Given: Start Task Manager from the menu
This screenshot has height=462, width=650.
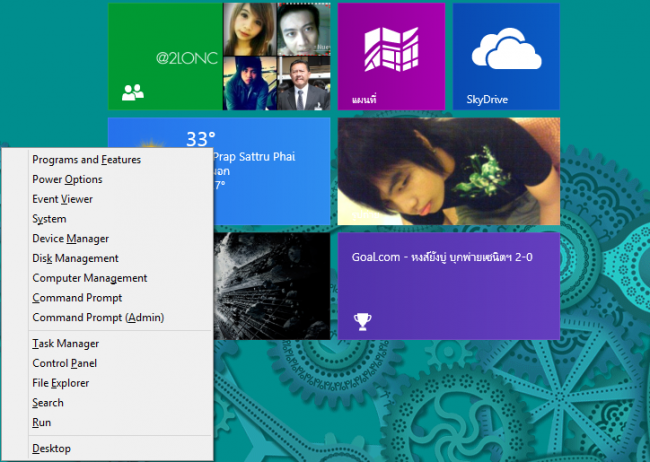Looking at the screenshot, I should (x=65, y=343).
